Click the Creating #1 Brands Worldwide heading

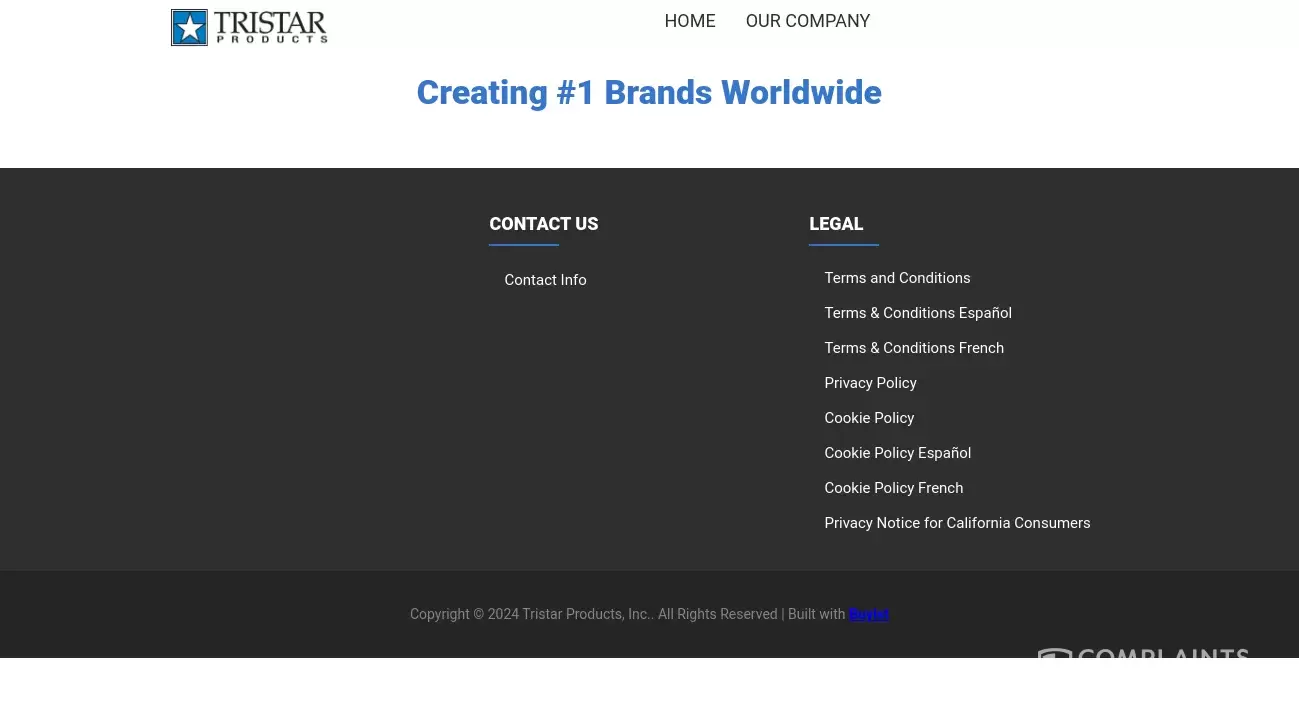pyautogui.click(x=649, y=93)
